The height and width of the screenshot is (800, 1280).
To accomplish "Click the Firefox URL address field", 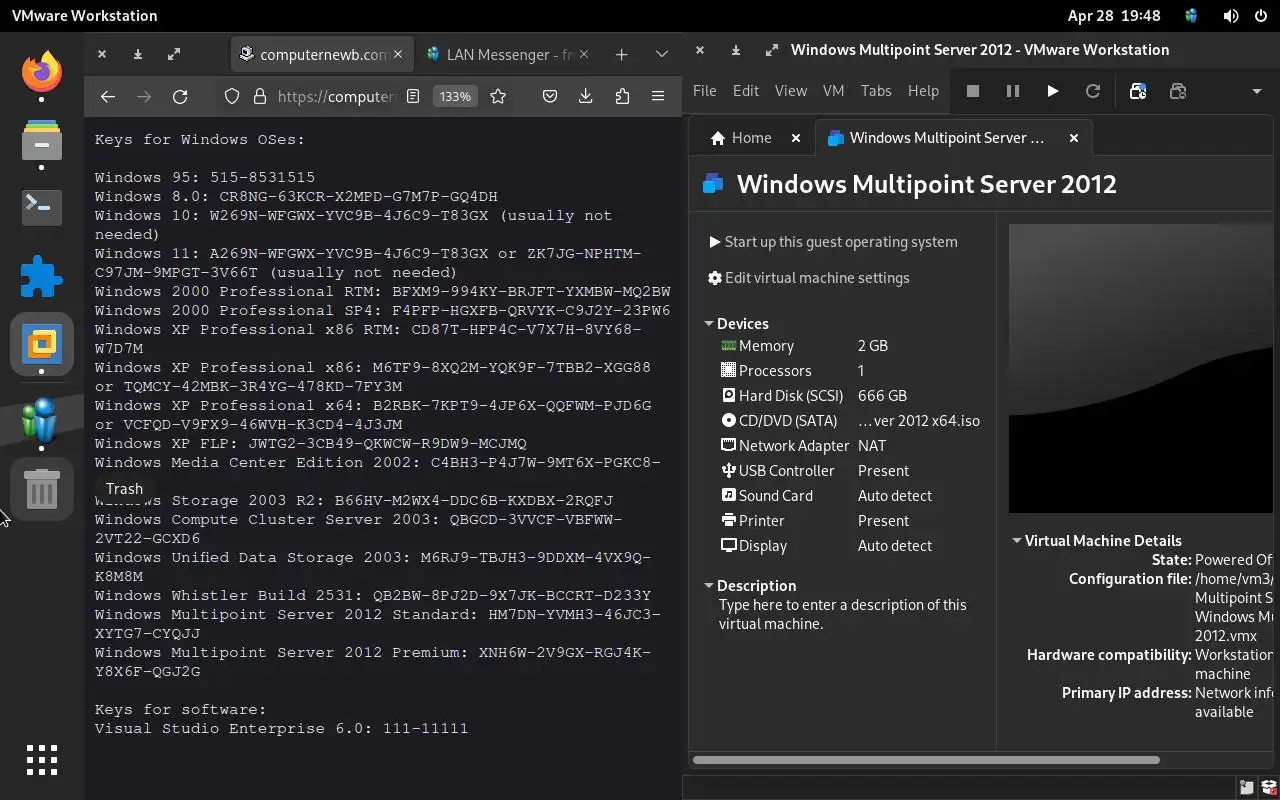I will click(337, 96).
